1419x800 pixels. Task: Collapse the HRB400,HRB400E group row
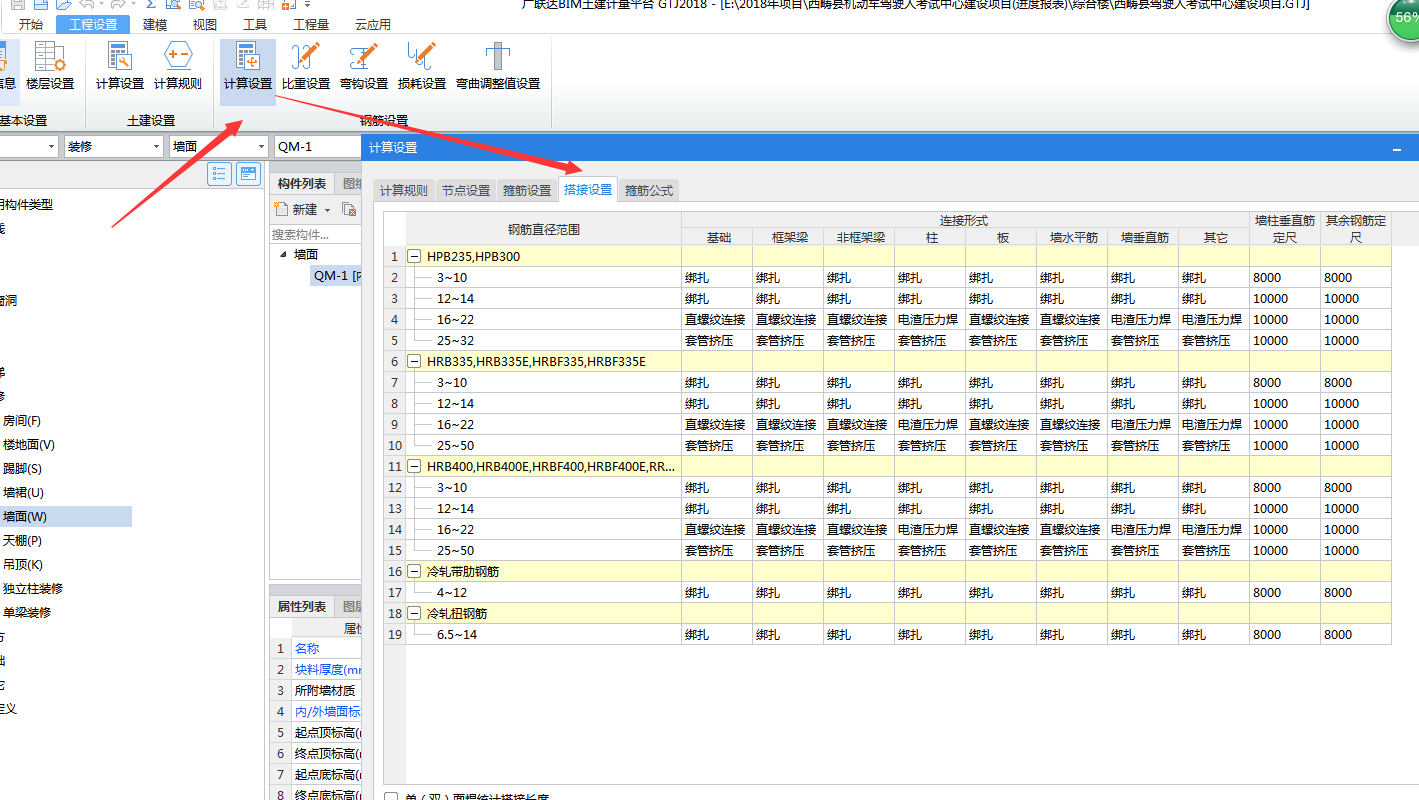pyautogui.click(x=414, y=467)
